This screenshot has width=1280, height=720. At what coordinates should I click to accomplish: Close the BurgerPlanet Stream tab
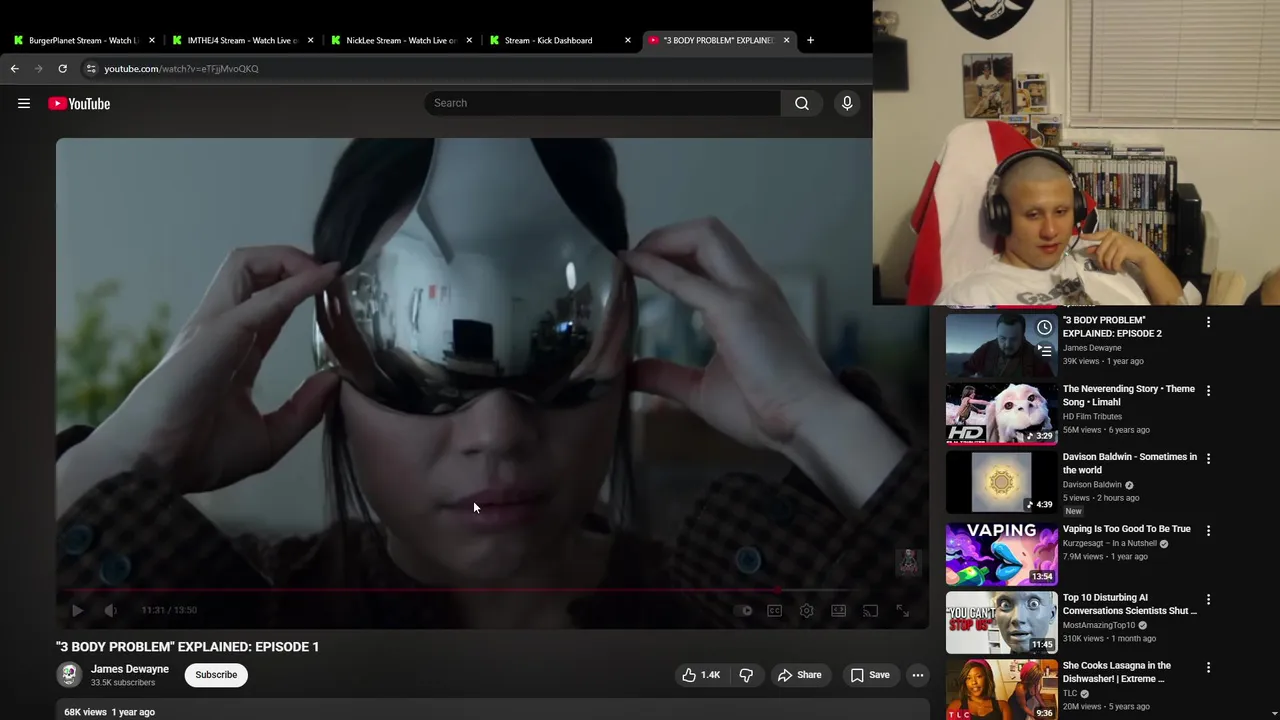coord(152,40)
